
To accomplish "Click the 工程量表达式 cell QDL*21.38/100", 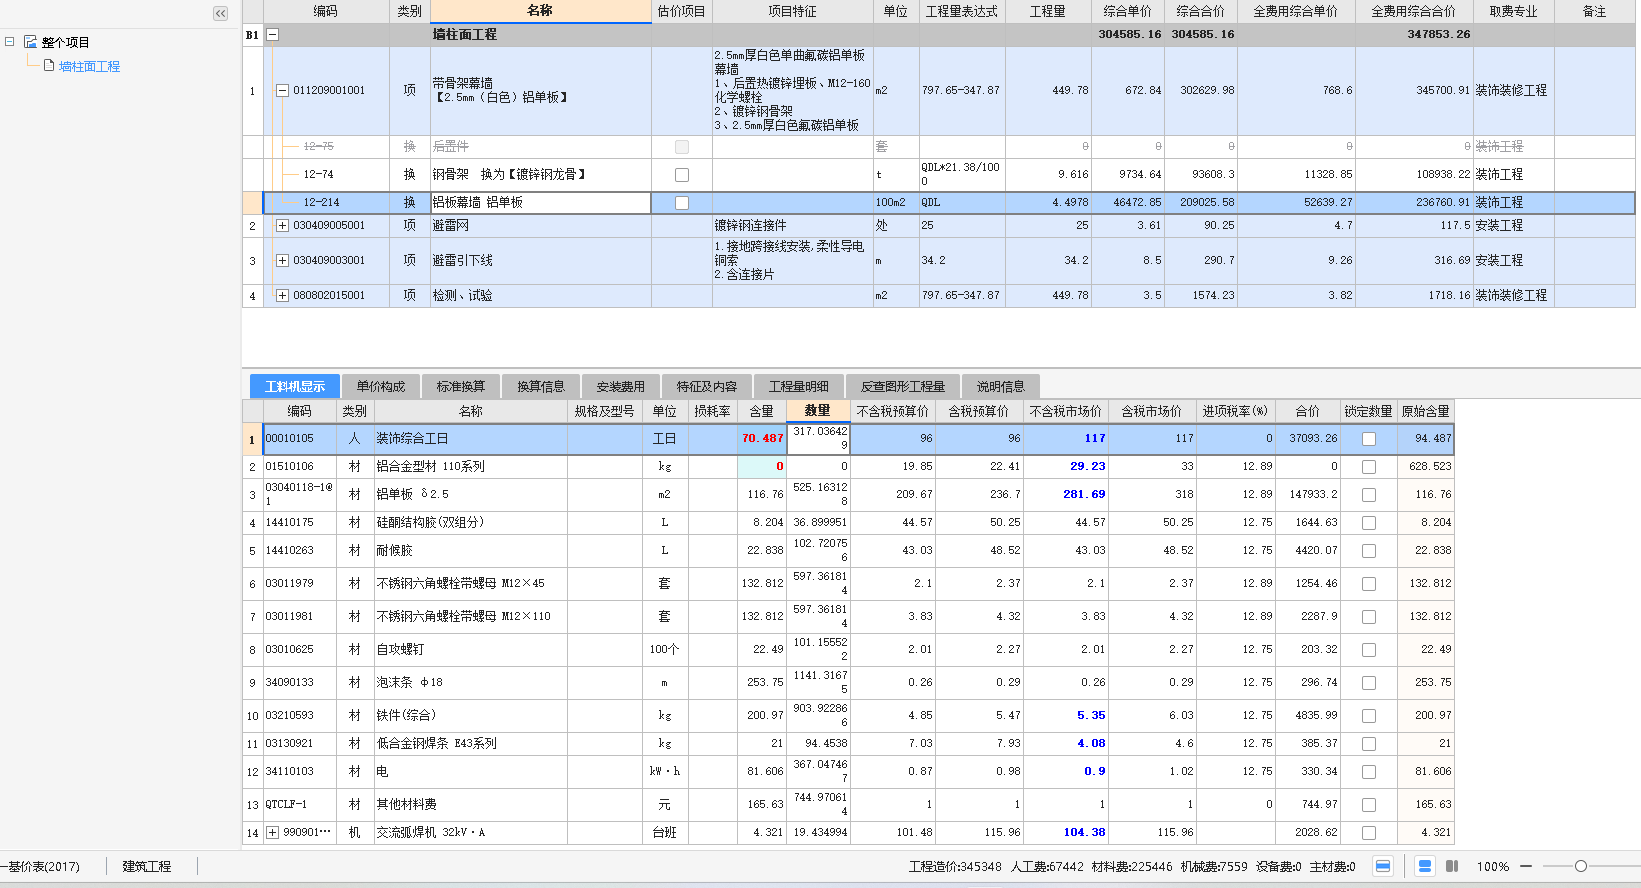I will click(x=962, y=174).
